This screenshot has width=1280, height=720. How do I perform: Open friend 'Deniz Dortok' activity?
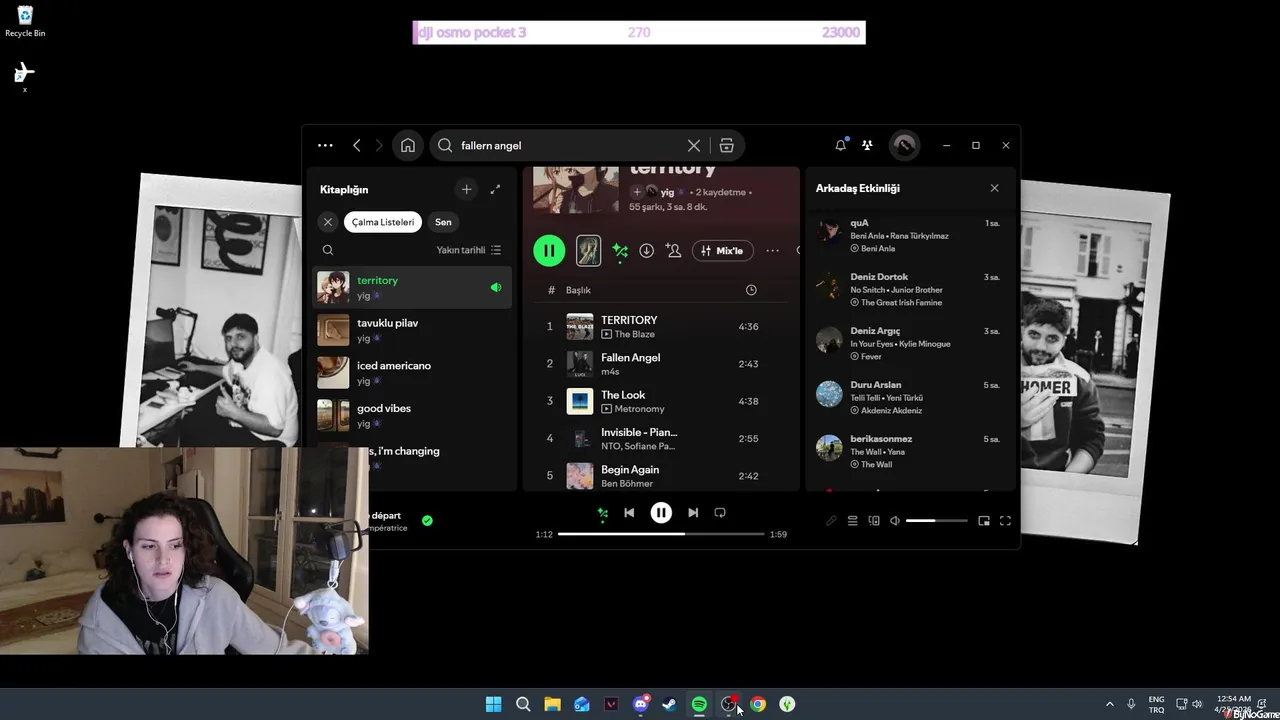tap(908, 289)
